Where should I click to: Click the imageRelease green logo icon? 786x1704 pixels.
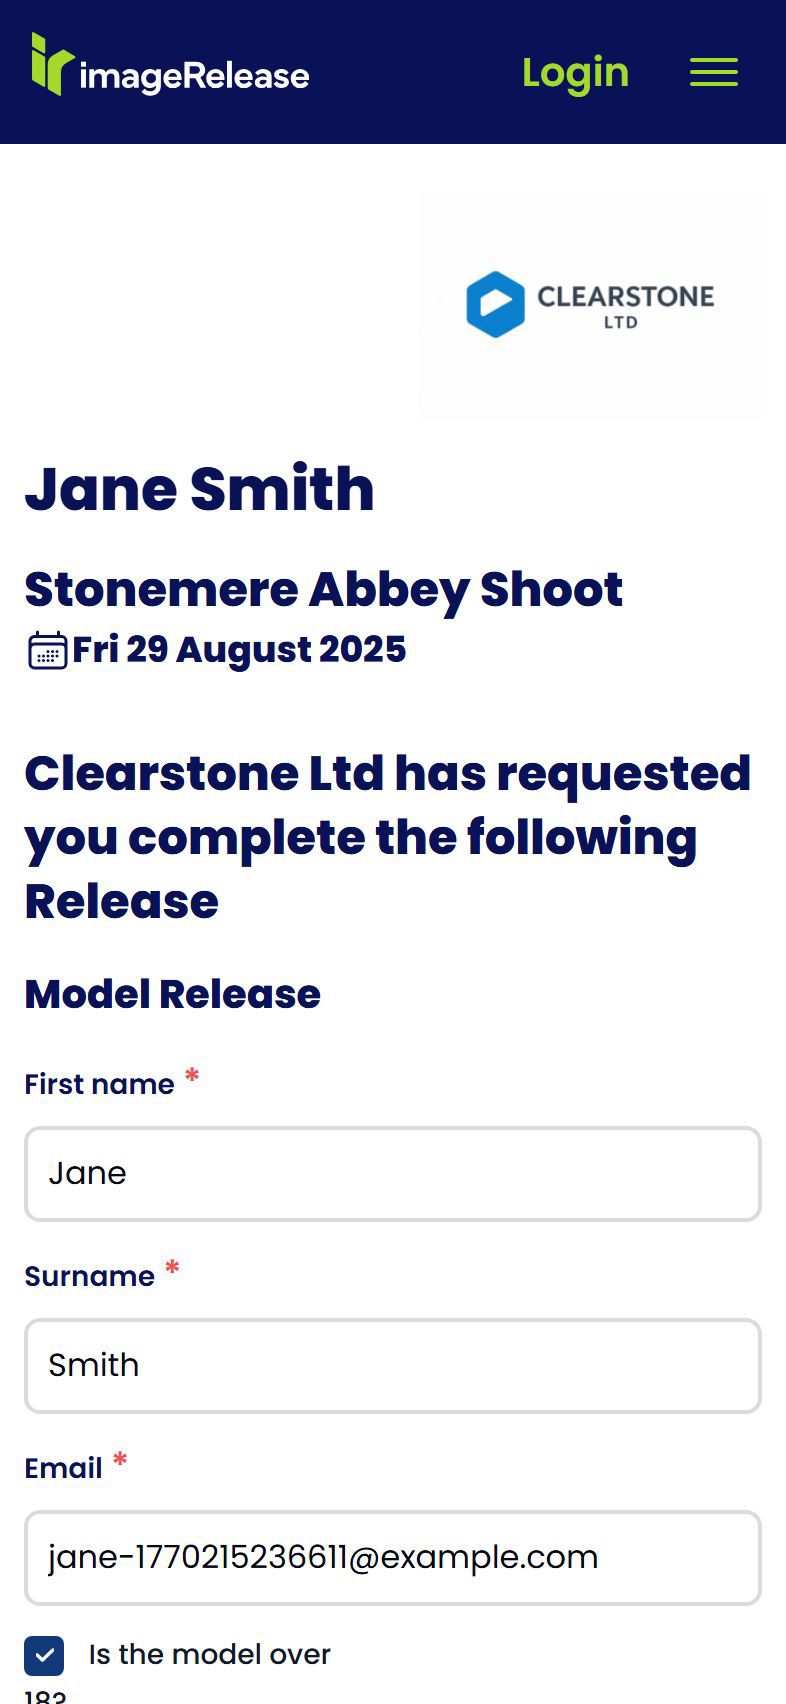(x=51, y=65)
